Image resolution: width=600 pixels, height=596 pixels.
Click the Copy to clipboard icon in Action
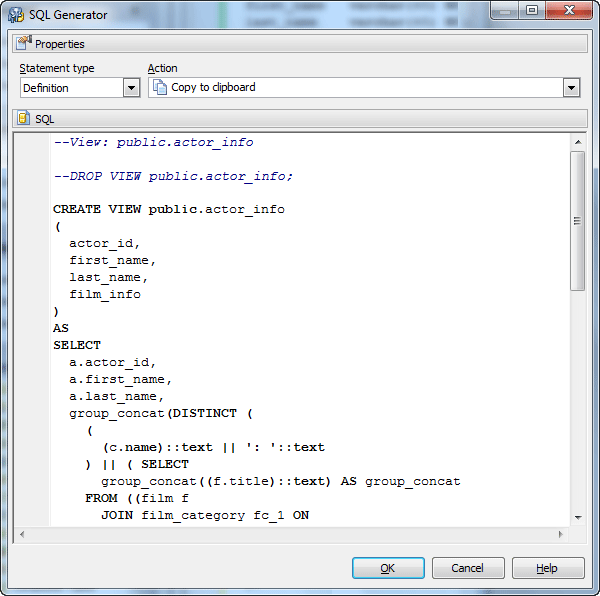[x=160, y=88]
